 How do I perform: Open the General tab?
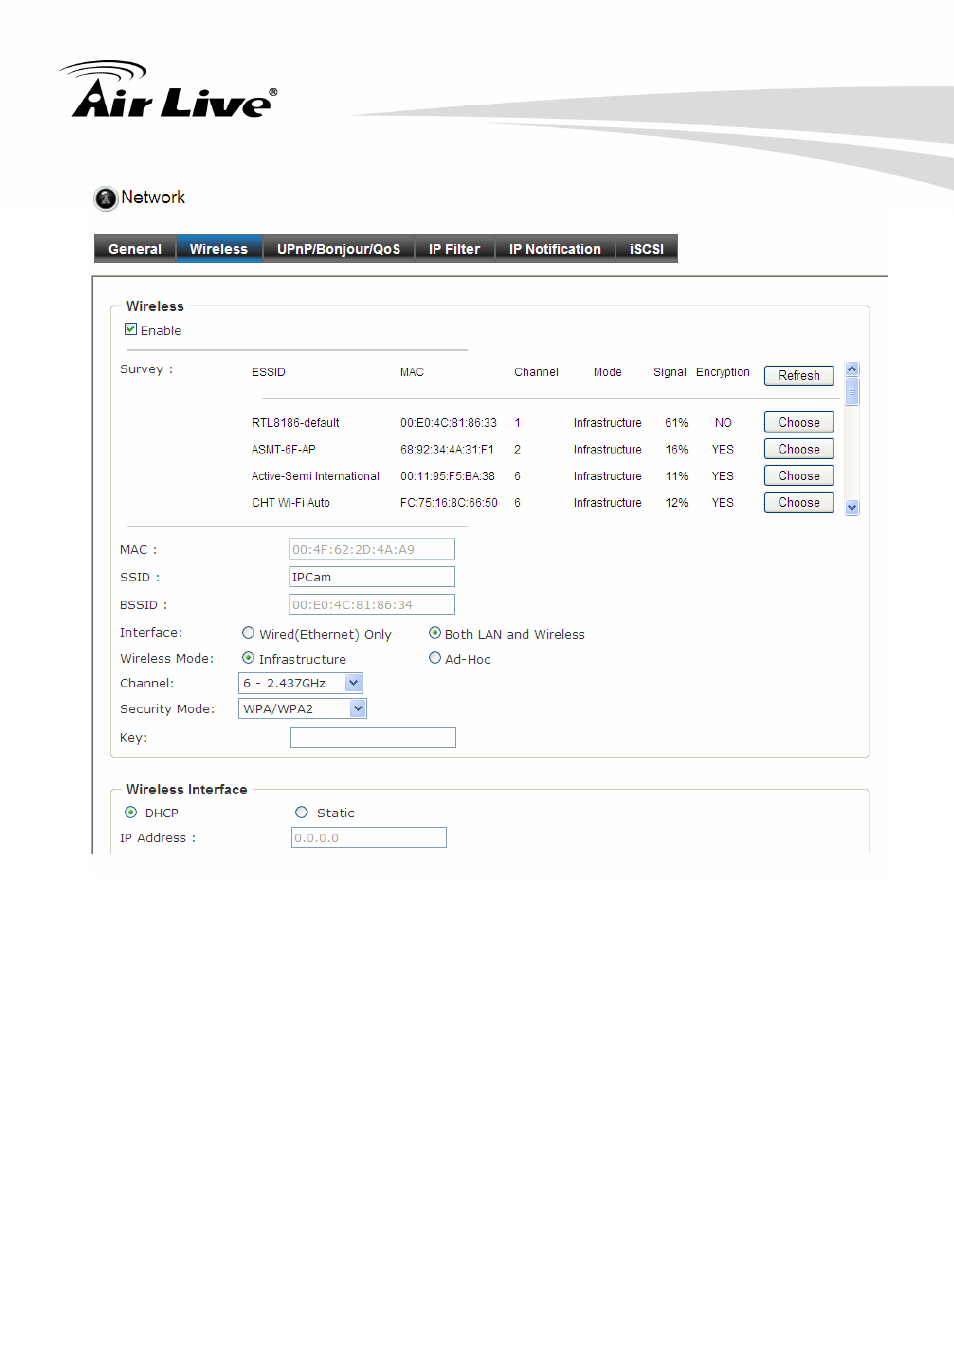tap(135, 249)
